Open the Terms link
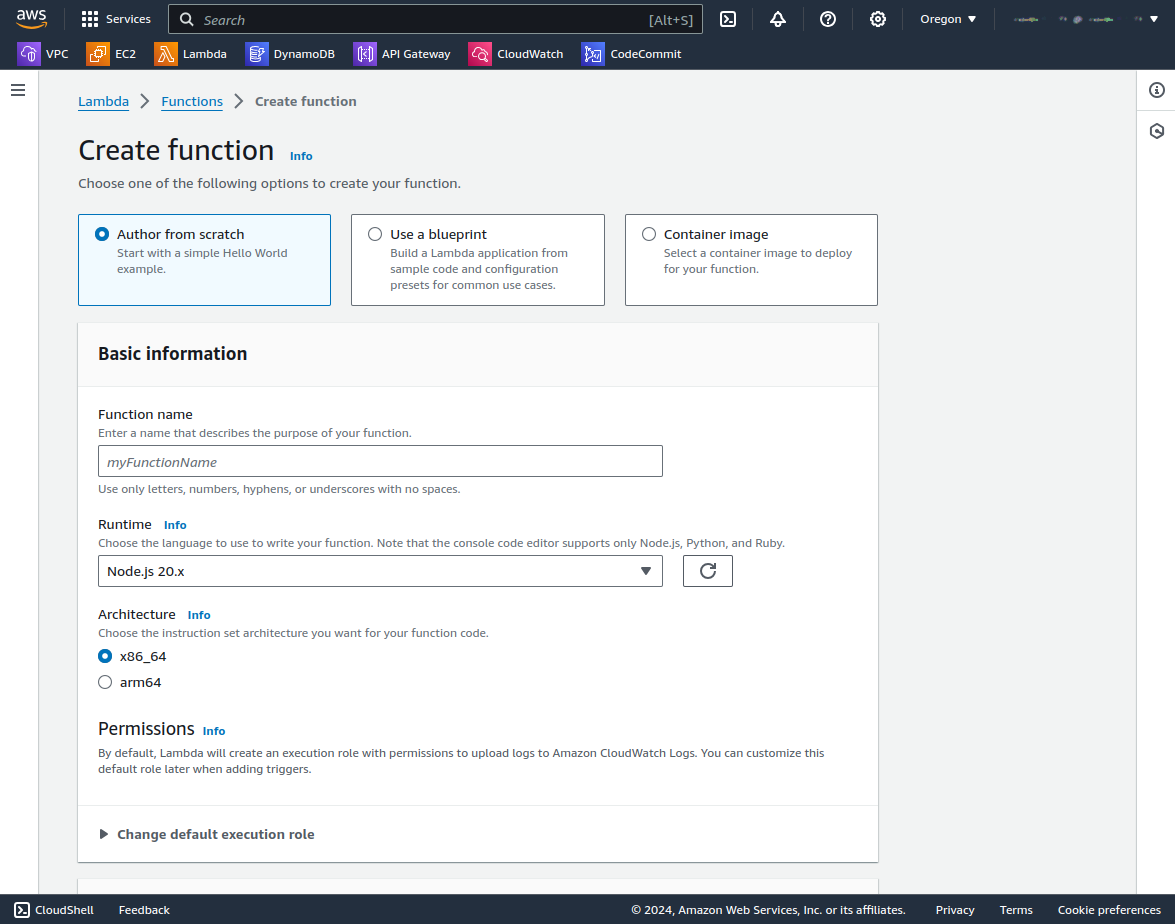Image resolution: width=1175 pixels, height=924 pixels. (1015, 910)
